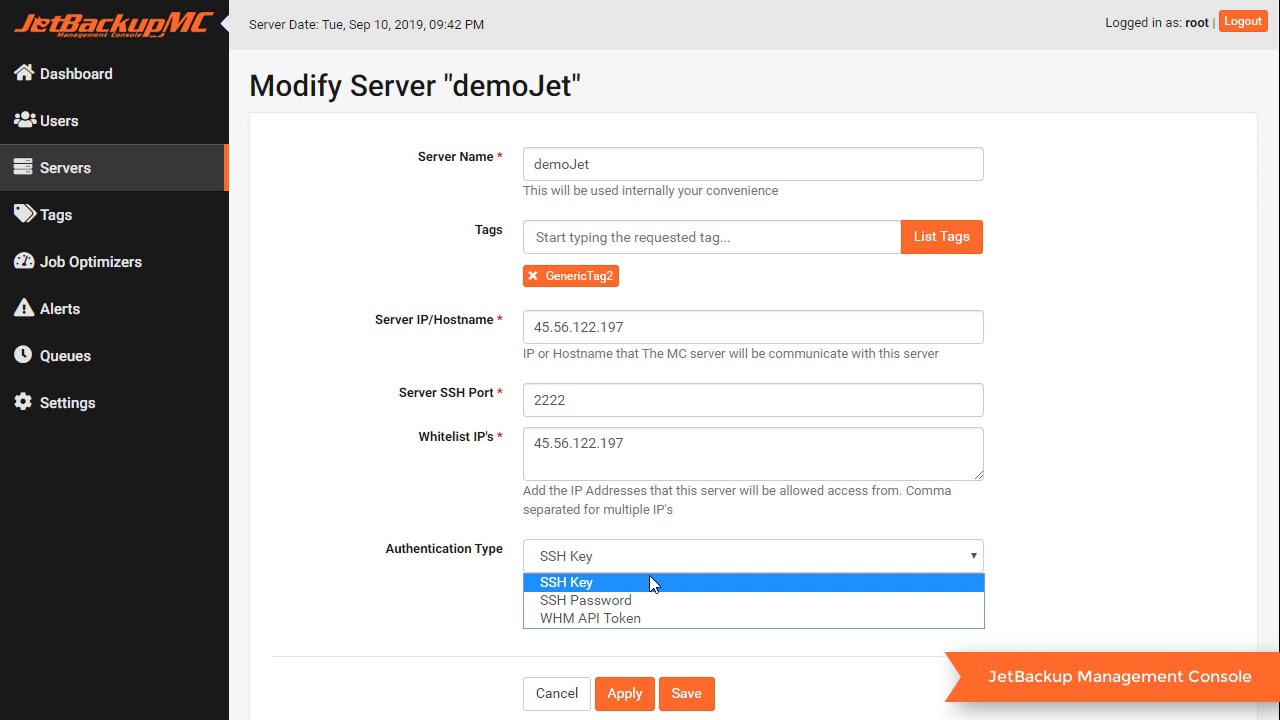Screen dimensions: 1280x720
Task: Remove GenericTag2 via its x icon
Action: pos(533,276)
